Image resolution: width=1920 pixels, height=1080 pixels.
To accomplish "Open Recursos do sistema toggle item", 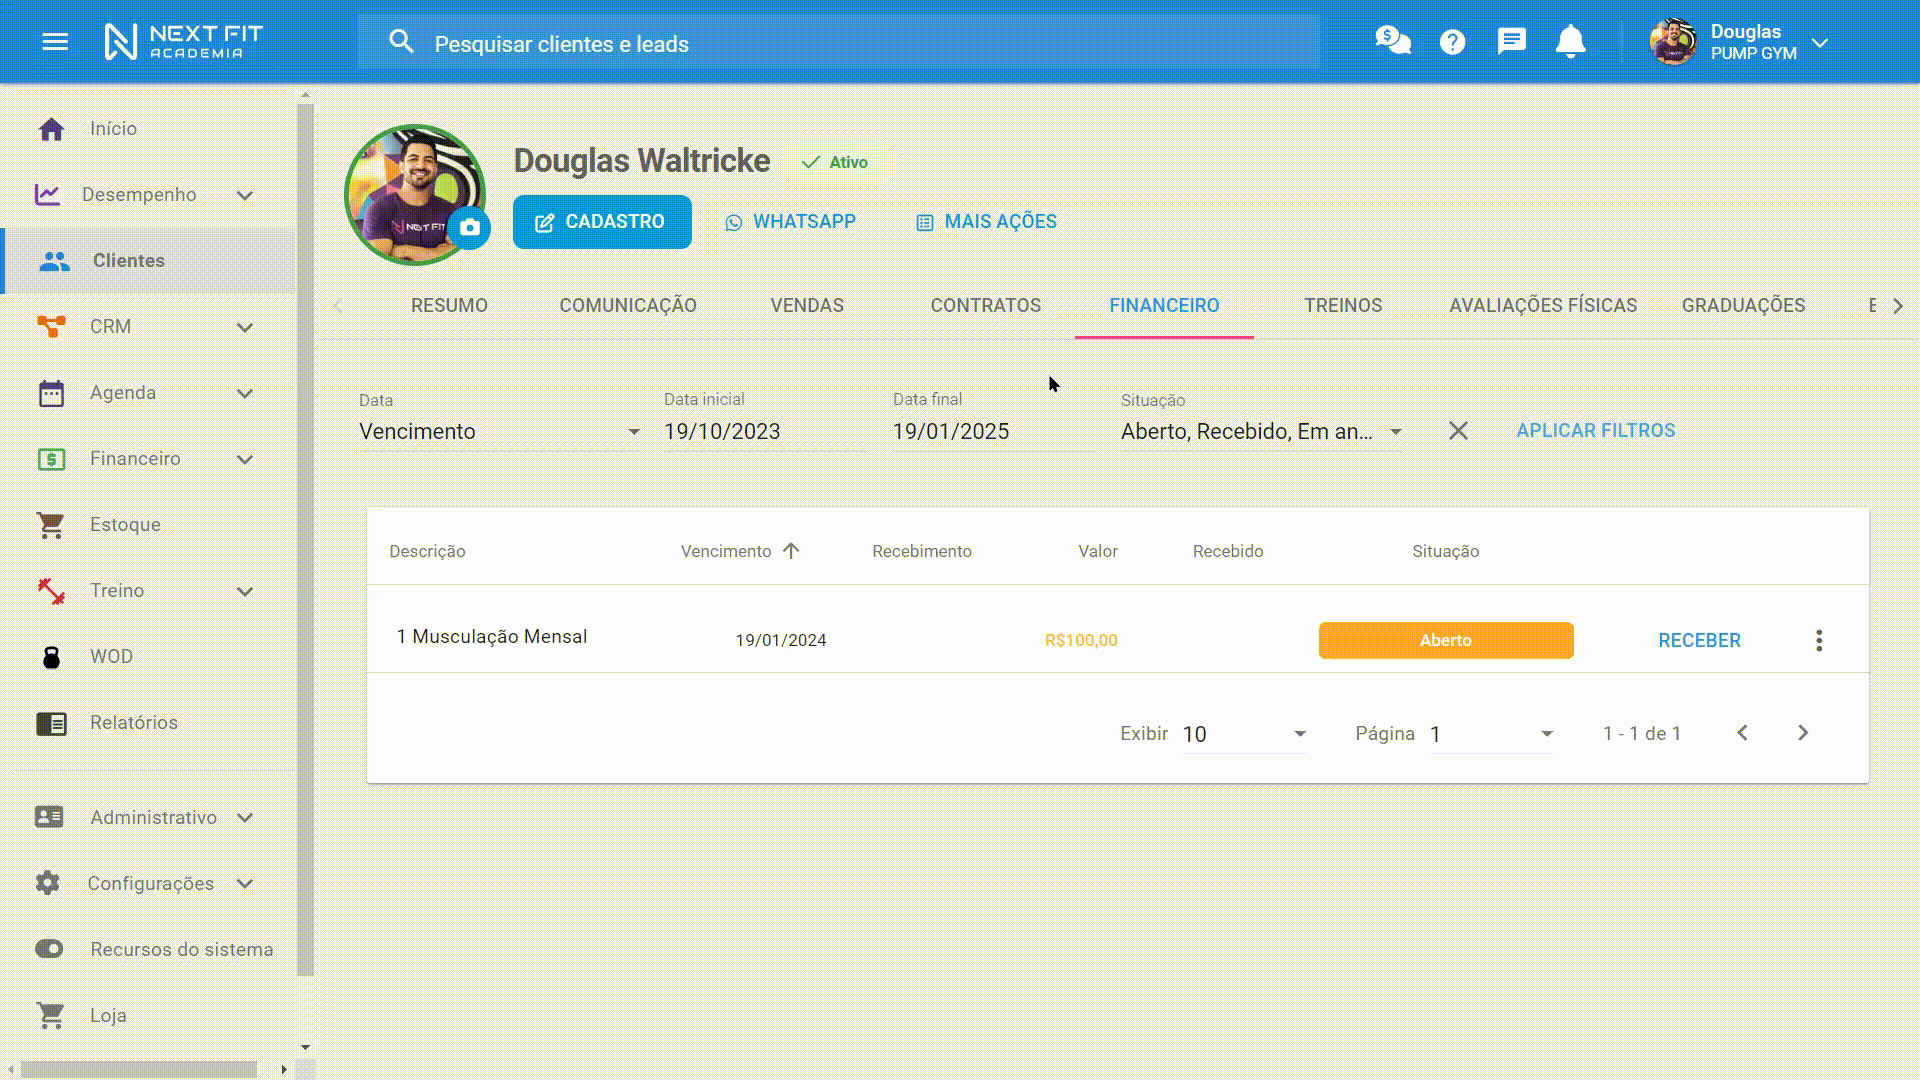I will pos(181,949).
